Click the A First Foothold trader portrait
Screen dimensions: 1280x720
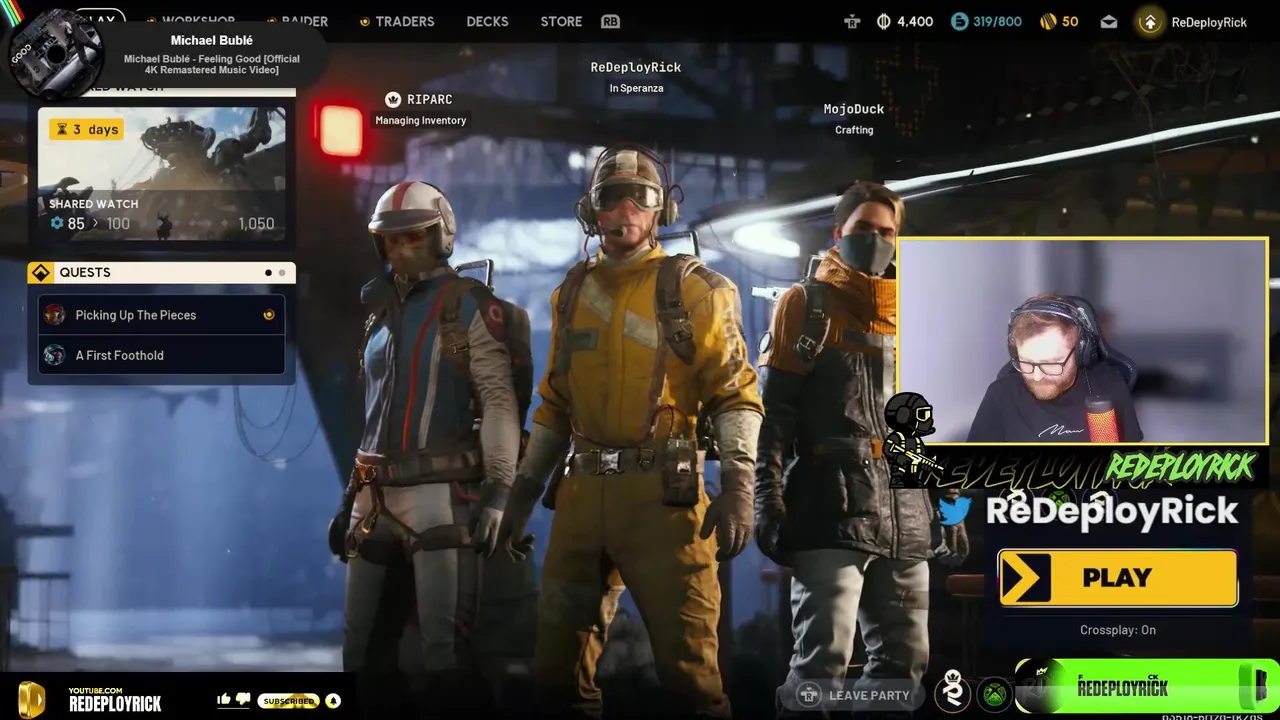pos(54,355)
